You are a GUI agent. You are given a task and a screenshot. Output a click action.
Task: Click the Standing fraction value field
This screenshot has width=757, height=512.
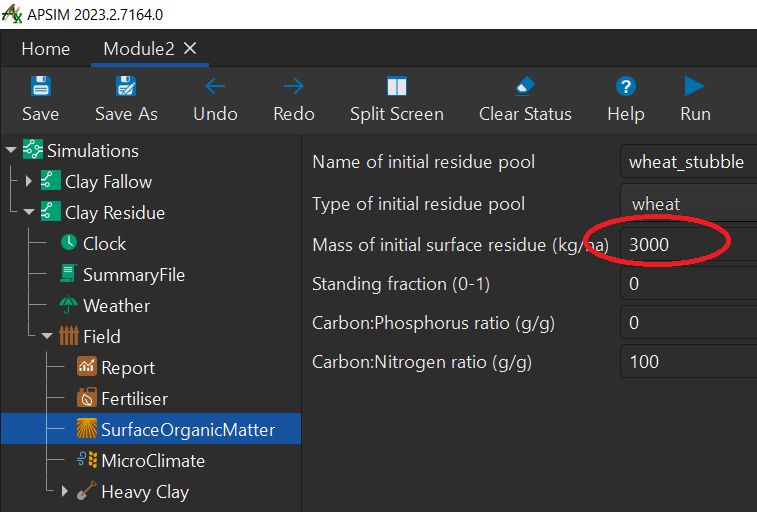[688, 283]
